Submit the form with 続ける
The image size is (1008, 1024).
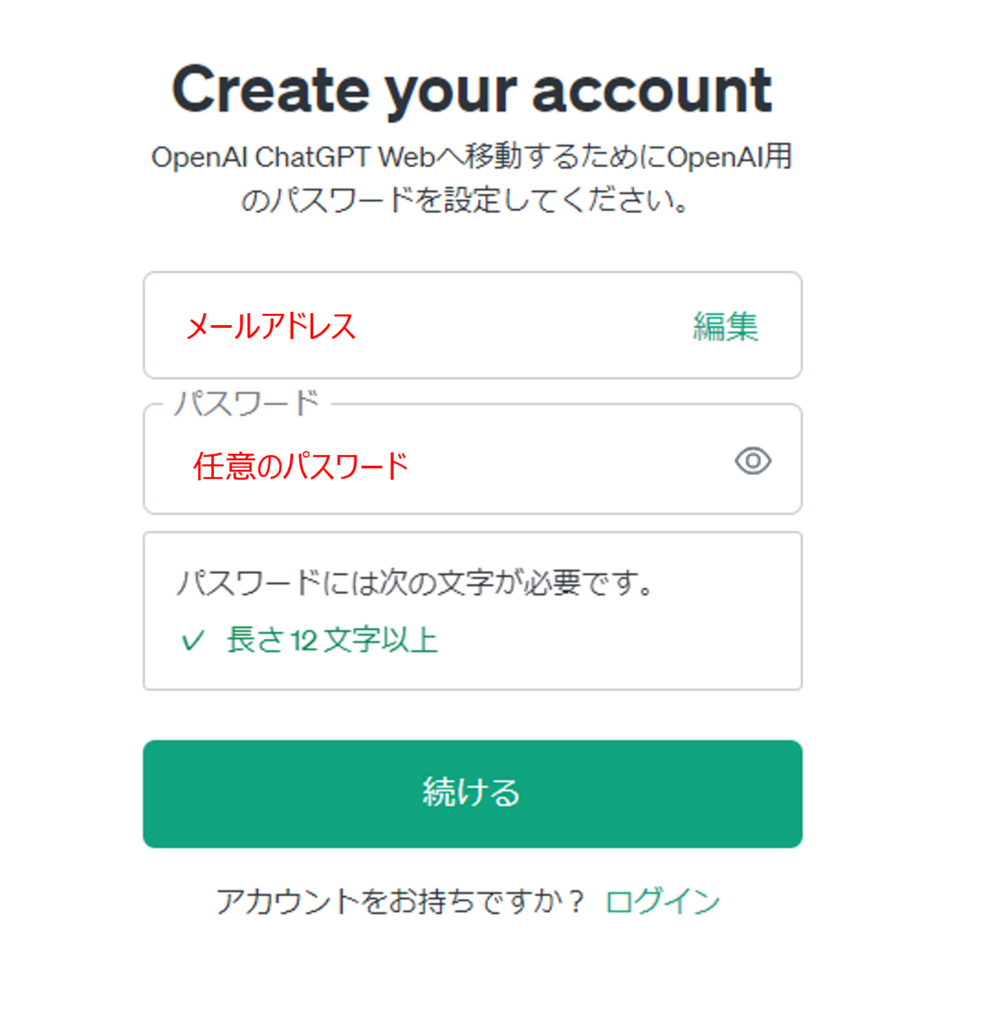473,793
